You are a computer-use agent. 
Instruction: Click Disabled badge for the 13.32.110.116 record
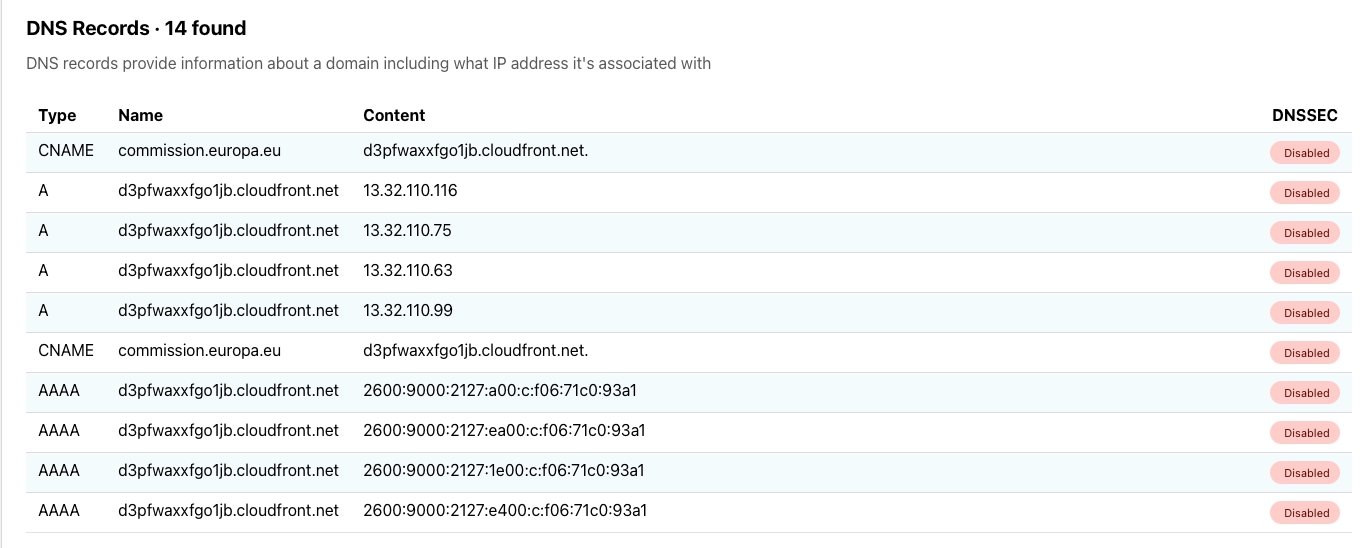(1305, 193)
